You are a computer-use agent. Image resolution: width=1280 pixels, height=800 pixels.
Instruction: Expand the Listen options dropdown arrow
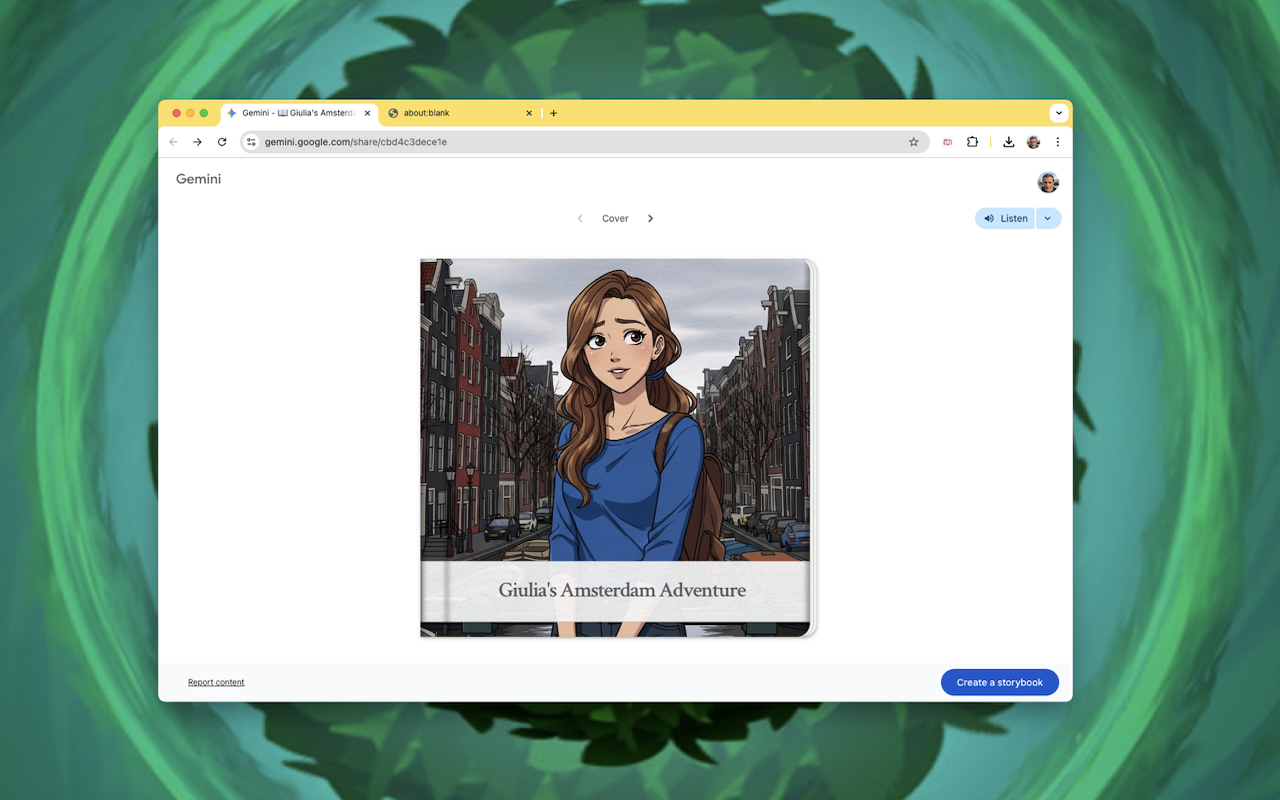click(1048, 218)
